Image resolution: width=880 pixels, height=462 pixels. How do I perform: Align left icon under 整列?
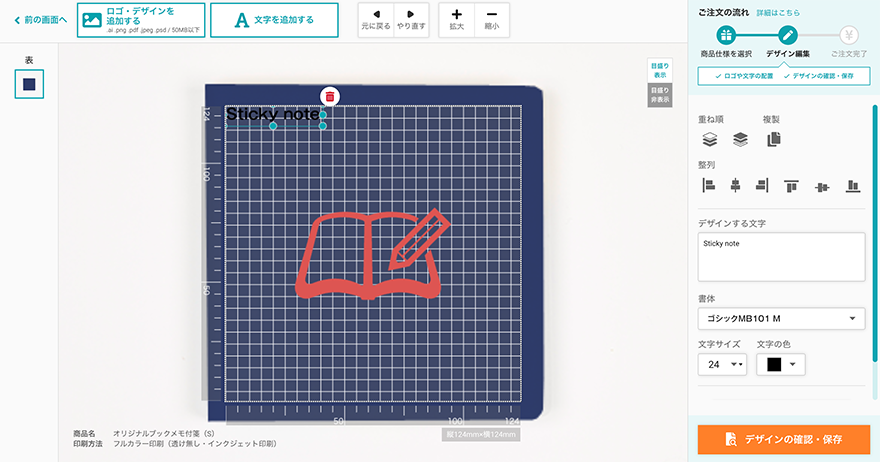[x=708, y=185]
